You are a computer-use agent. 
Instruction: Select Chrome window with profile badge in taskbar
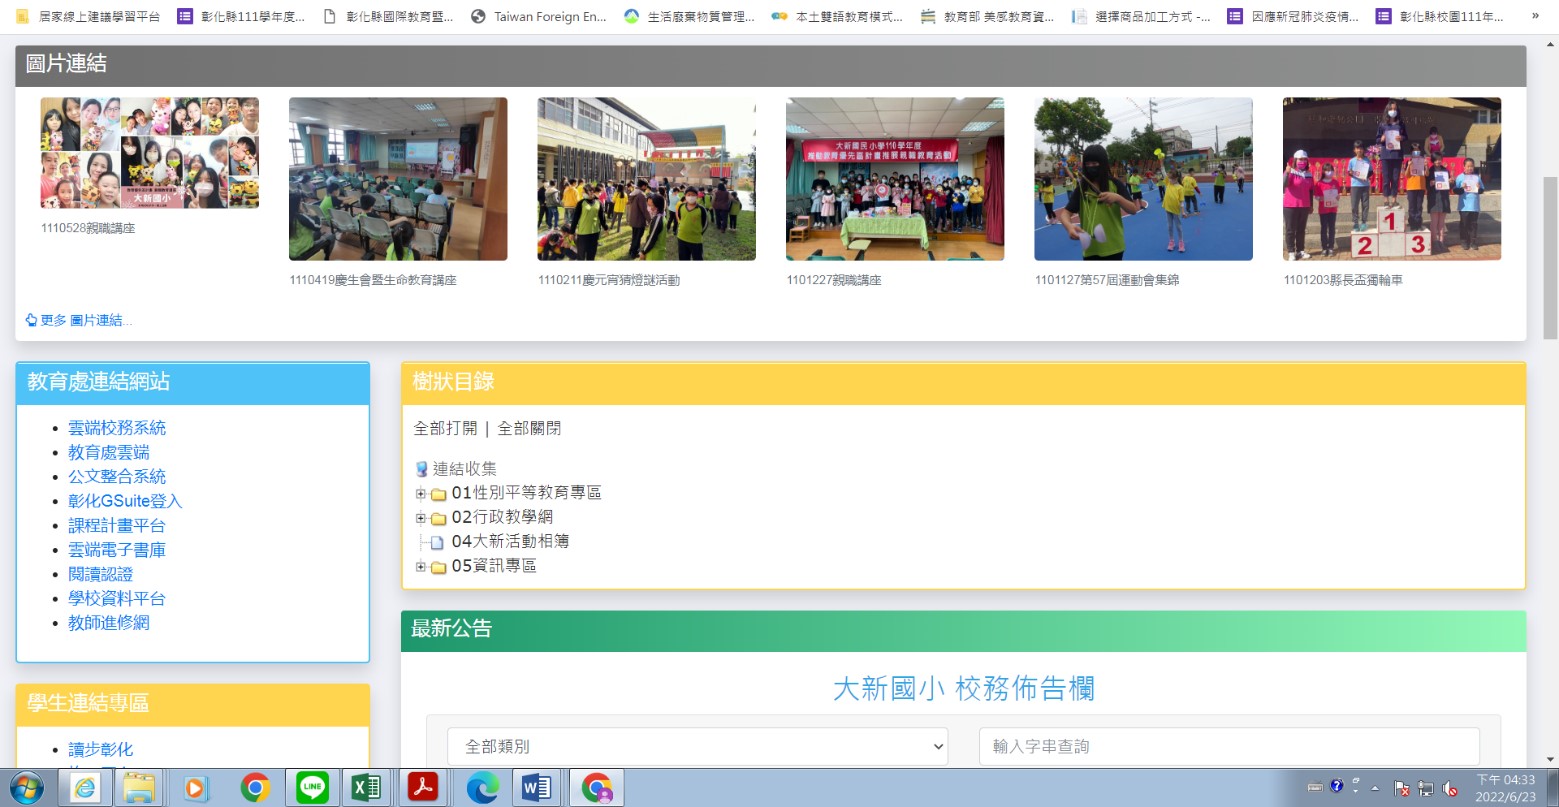pyautogui.click(x=597, y=788)
